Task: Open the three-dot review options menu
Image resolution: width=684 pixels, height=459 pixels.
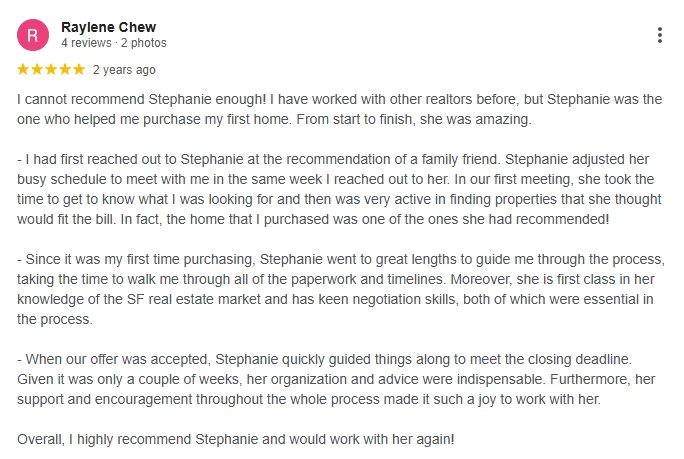Action: tap(660, 35)
